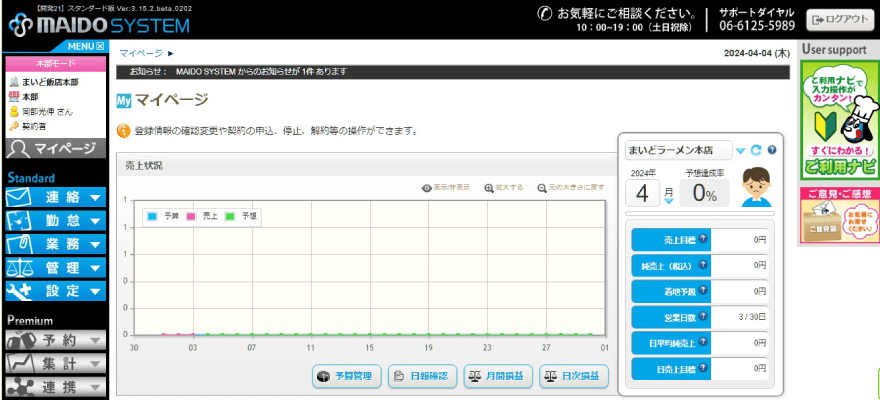The height and width of the screenshot is (400, 880).
Task: Click the help icon for 日売上目標
Action: (703, 367)
